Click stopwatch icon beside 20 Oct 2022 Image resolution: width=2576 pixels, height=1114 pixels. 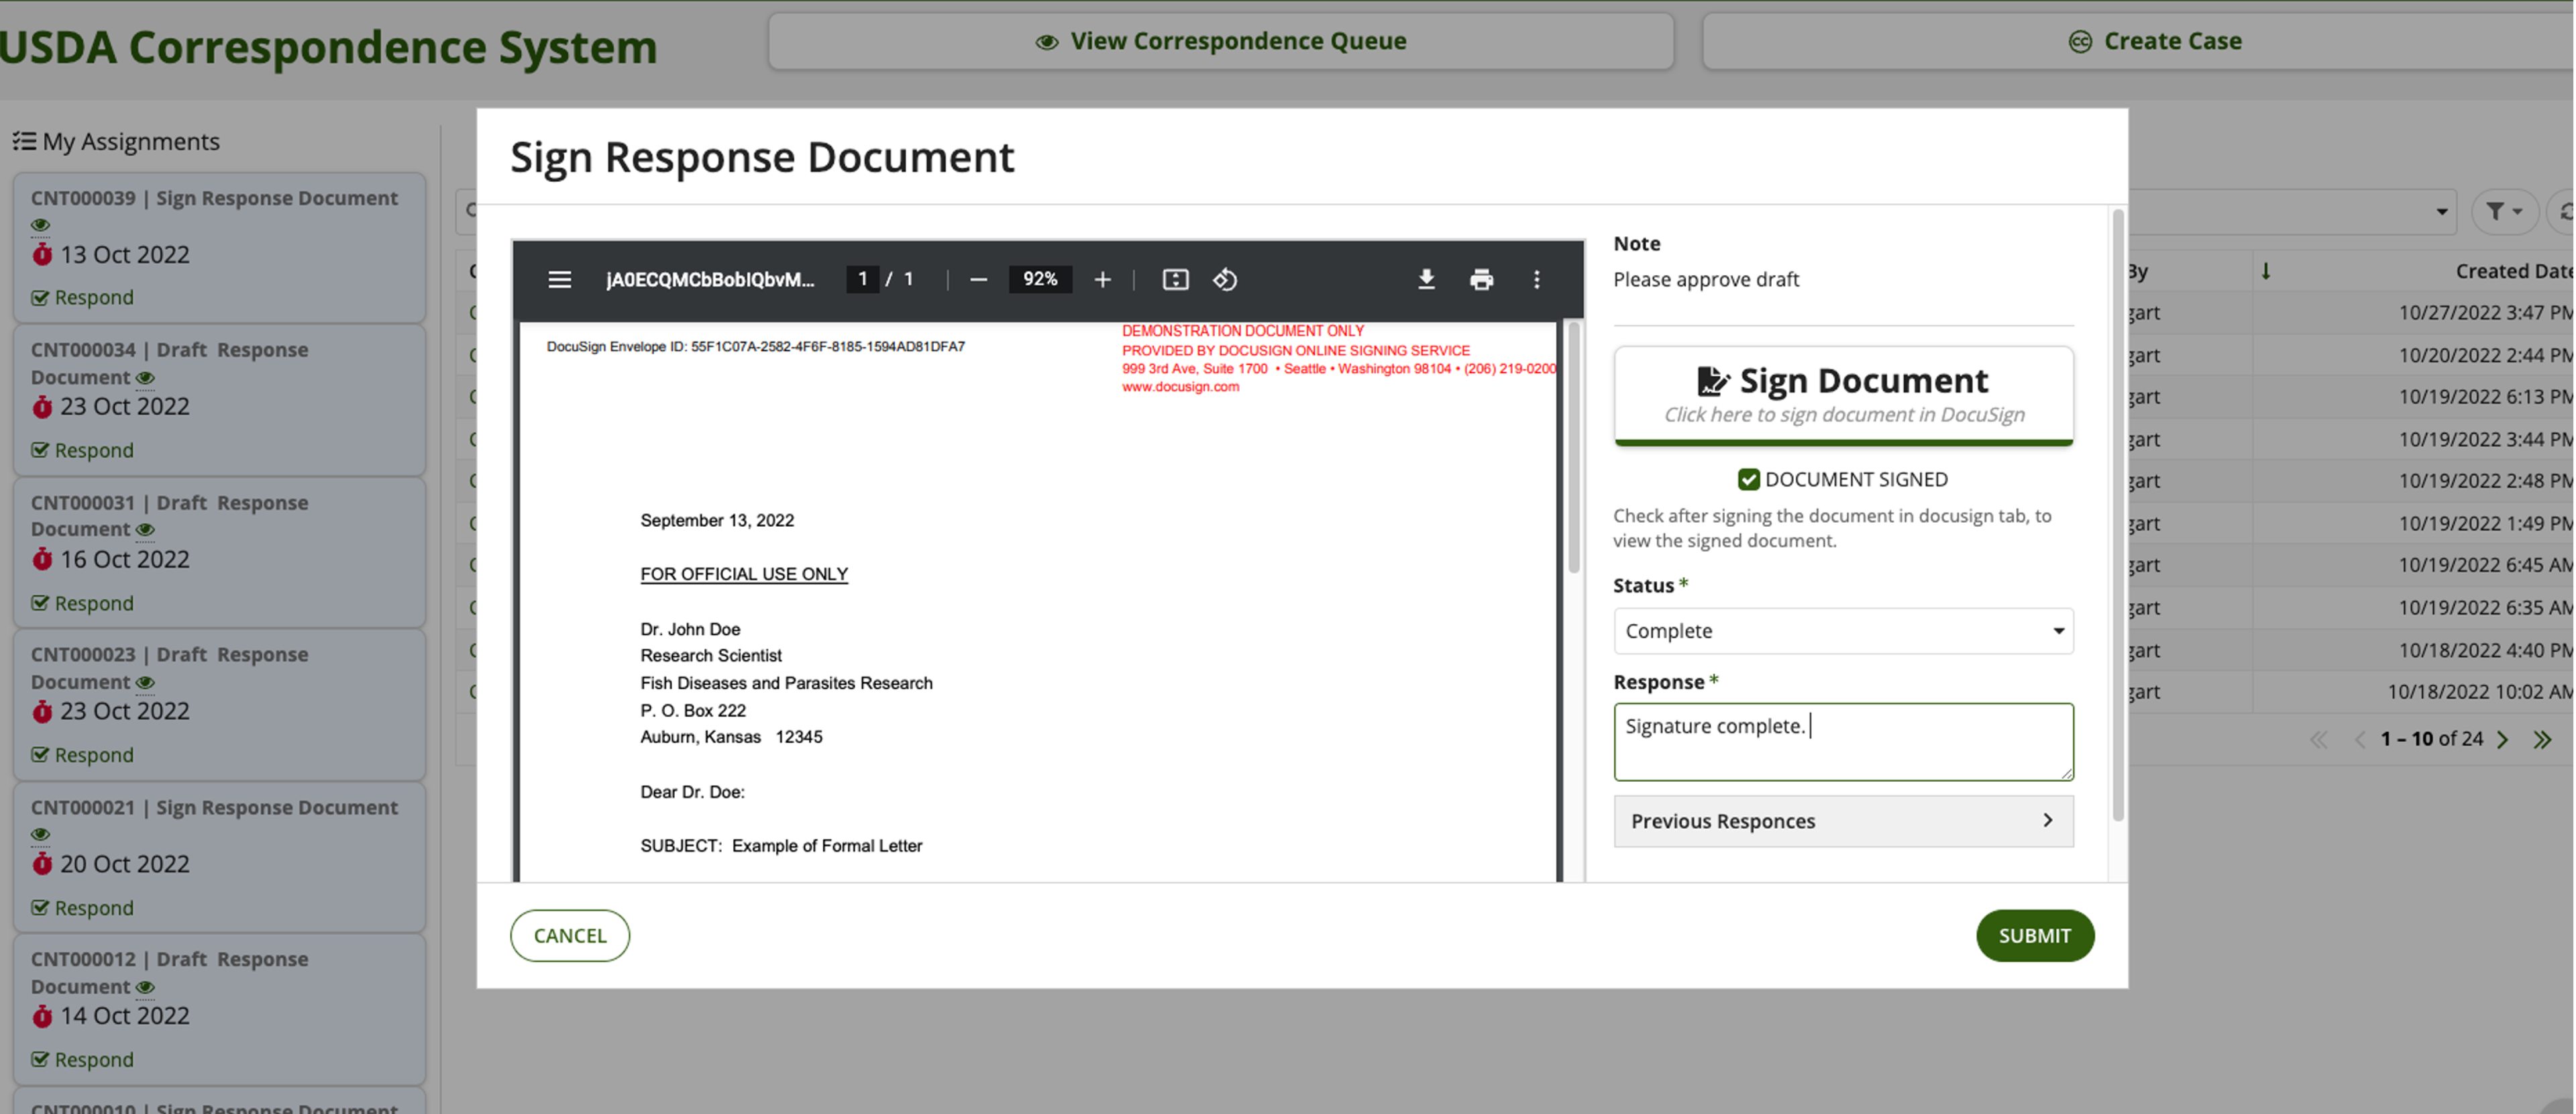(42, 863)
